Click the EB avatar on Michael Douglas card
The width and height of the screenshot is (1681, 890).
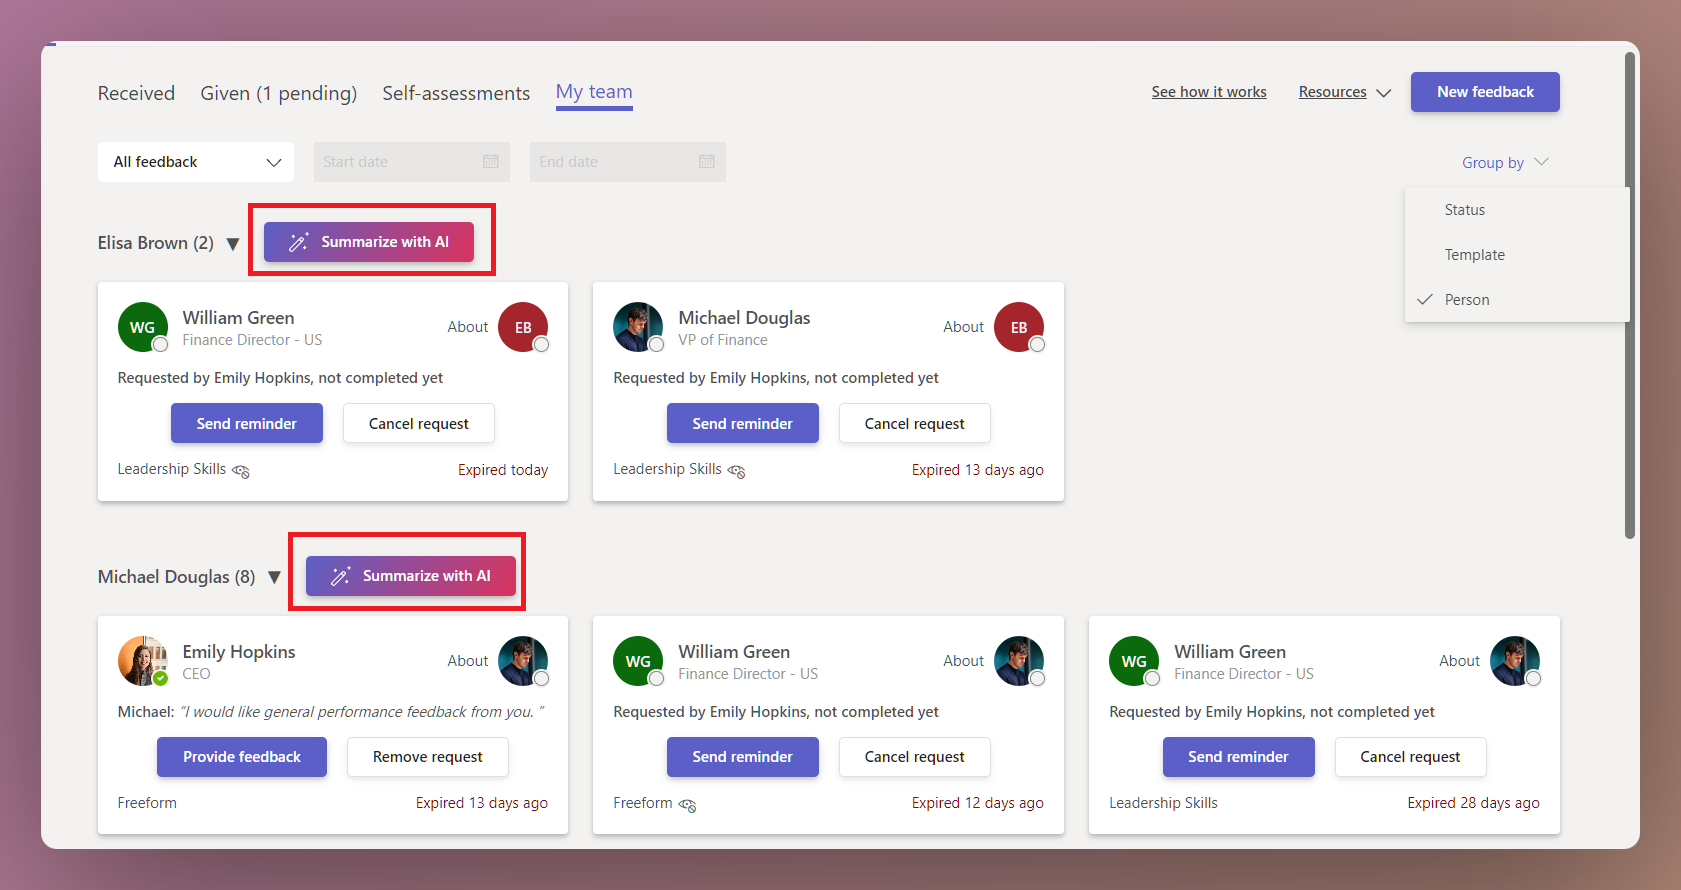pos(1018,327)
